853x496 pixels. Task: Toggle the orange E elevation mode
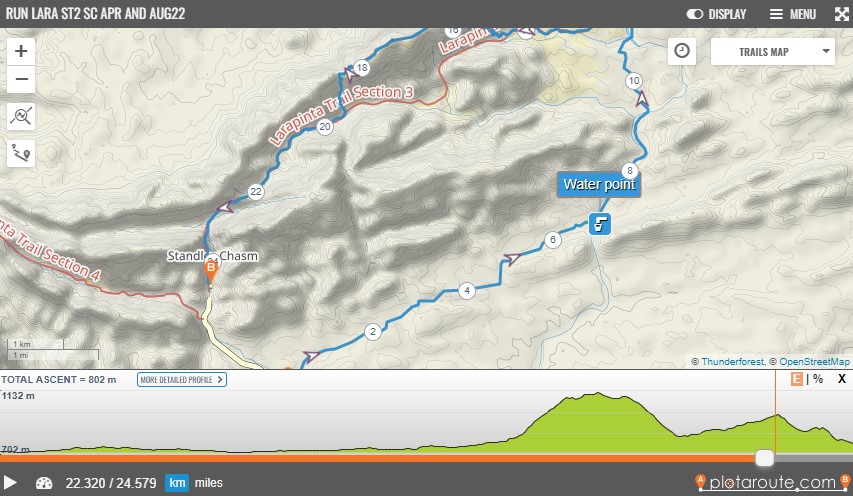[796, 379]
